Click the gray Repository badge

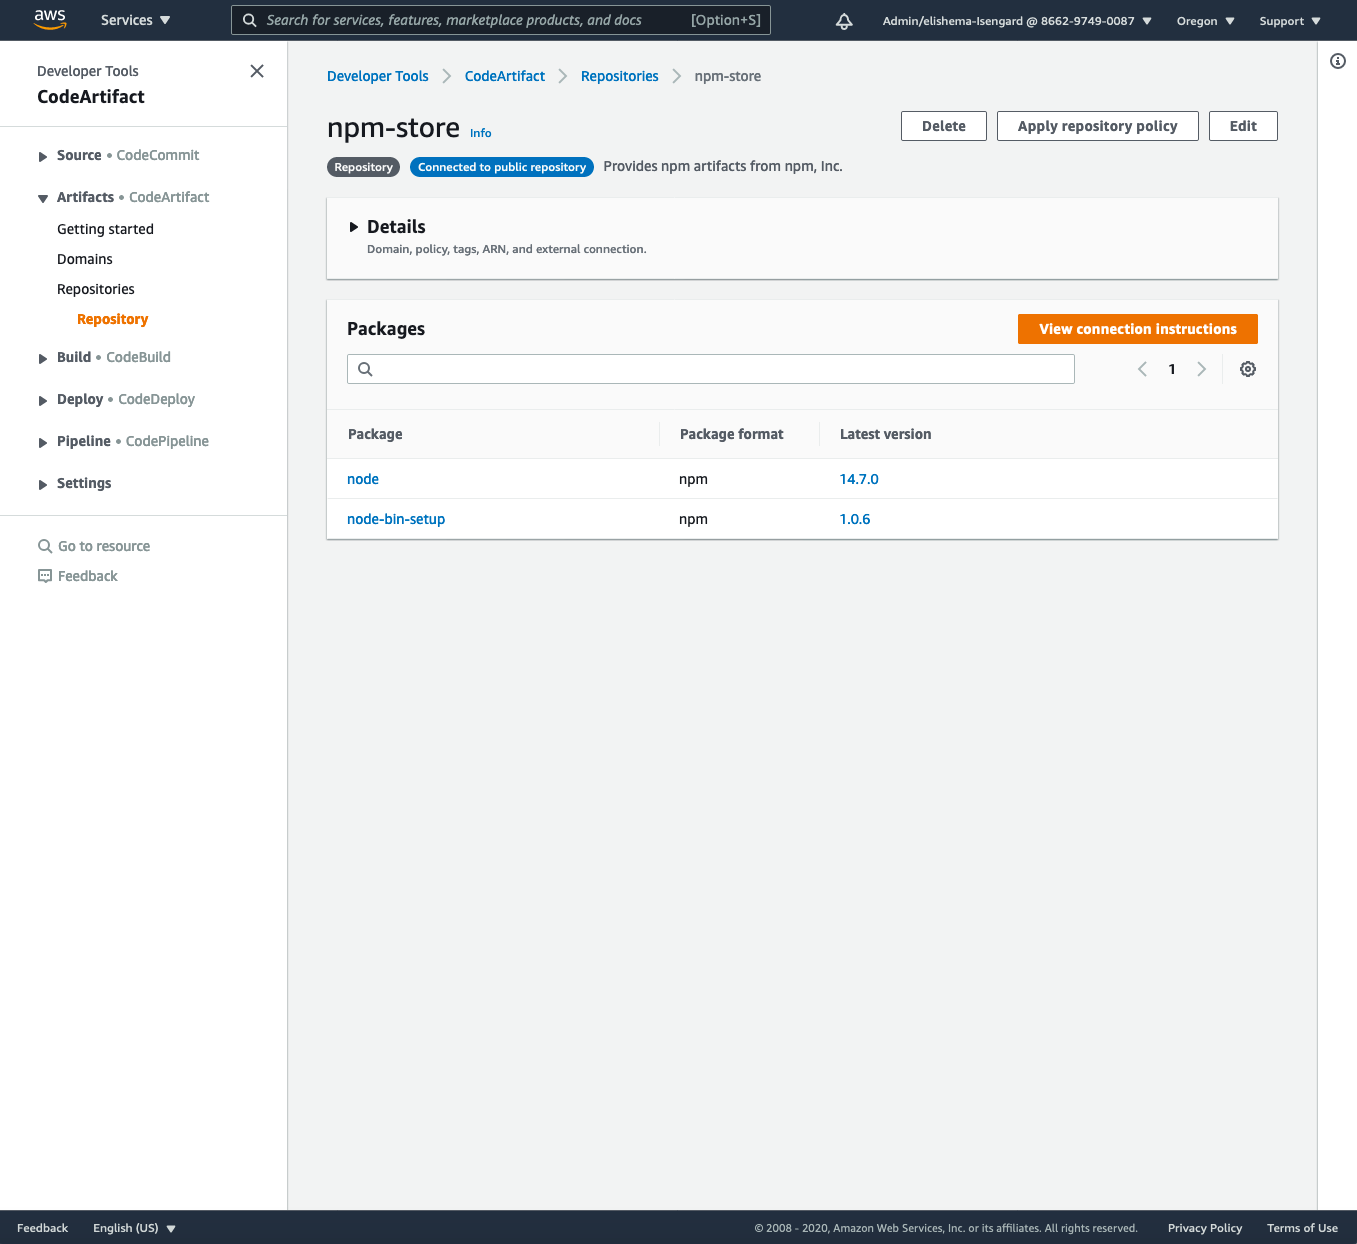click(364, 167)
